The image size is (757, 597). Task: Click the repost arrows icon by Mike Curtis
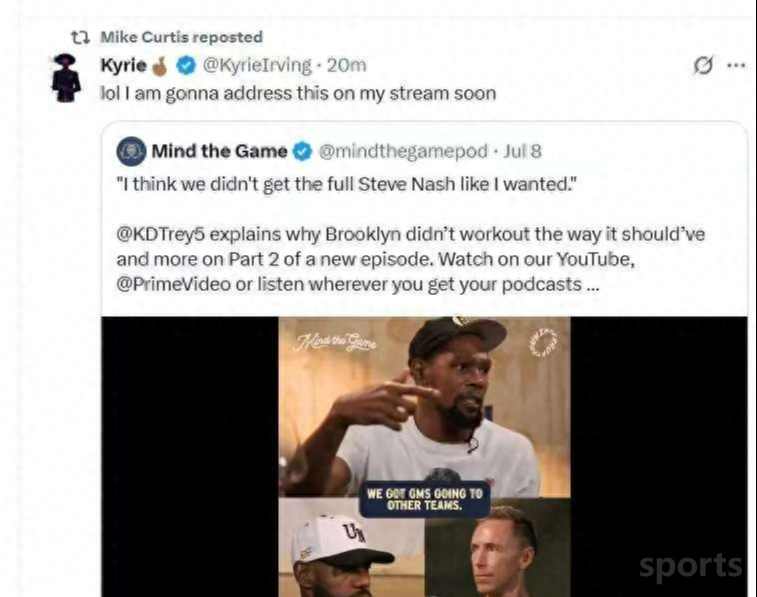tap(80, 37)
